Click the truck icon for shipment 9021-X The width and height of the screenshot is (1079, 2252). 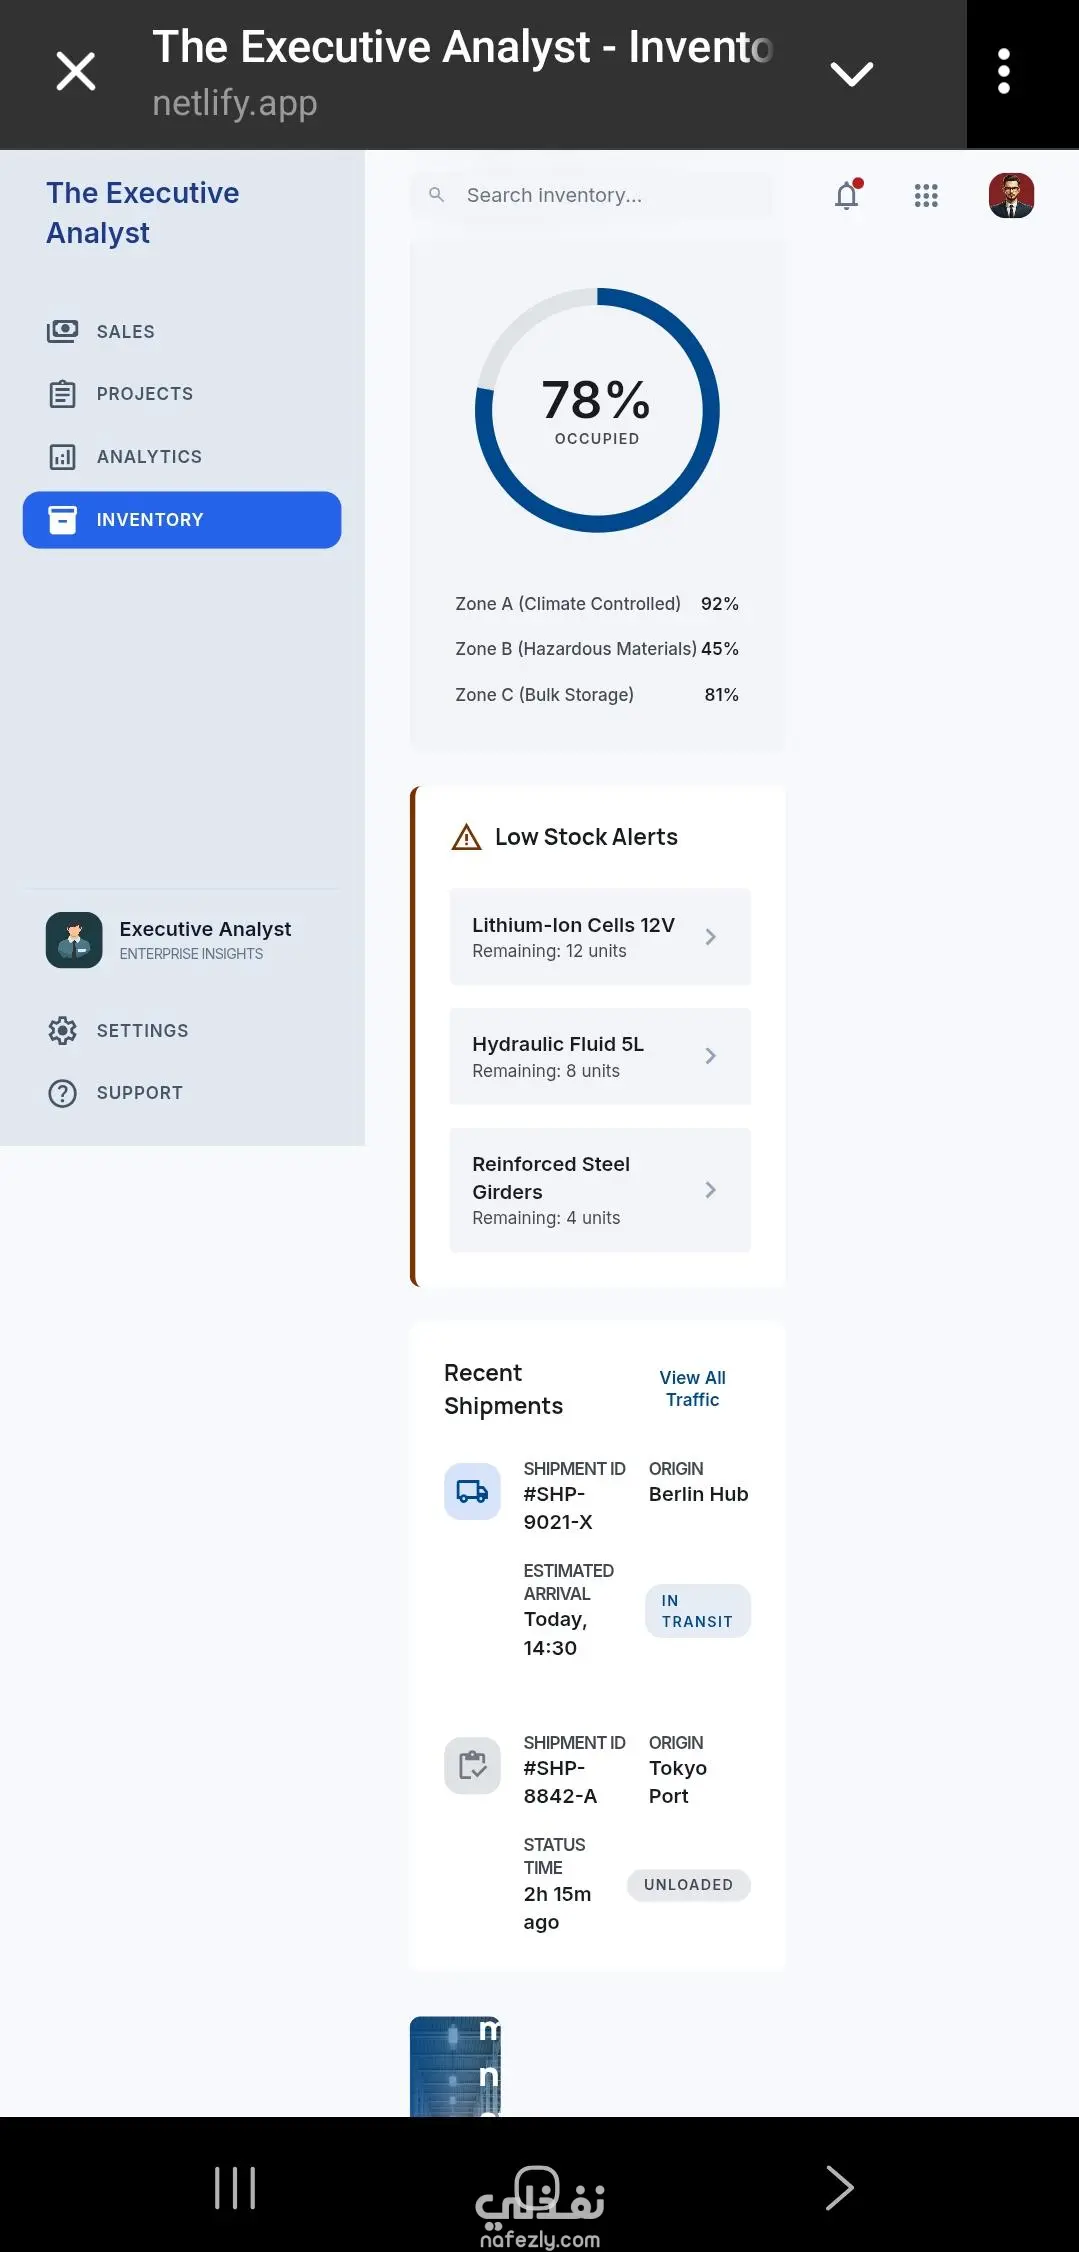tap(472, 1492)
